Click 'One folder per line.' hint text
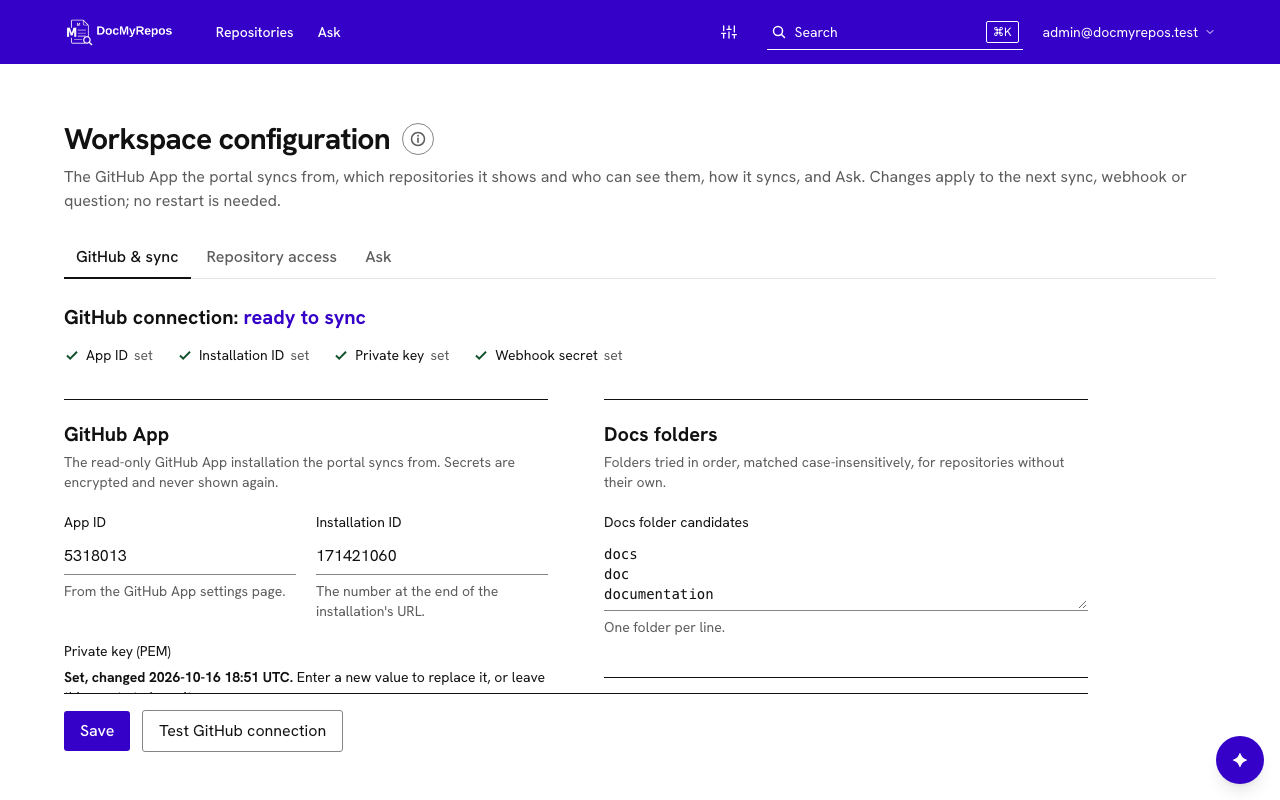The image size is (1280, 800). tap(664, 628)
